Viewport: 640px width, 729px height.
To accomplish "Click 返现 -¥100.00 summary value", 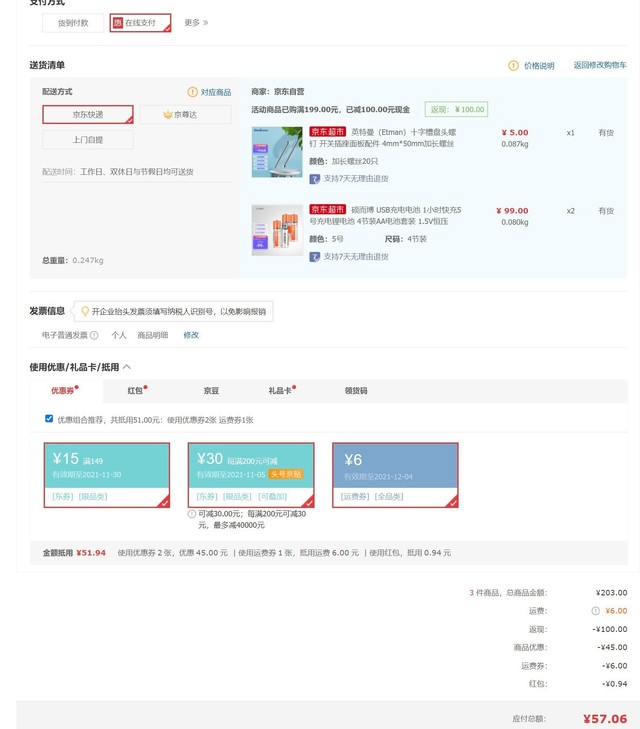I will (610, 629).
